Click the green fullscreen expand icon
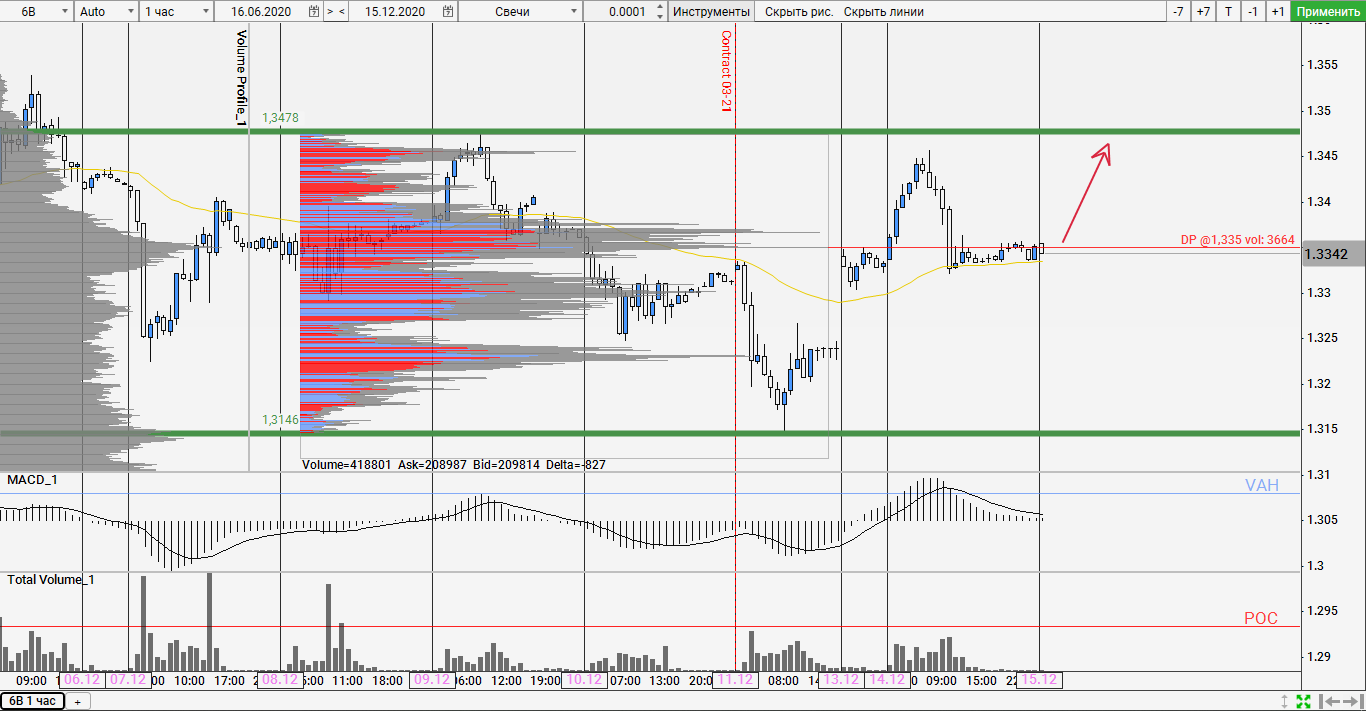The height and width of the screenshot is (711, 1366). pos(1303,701)
